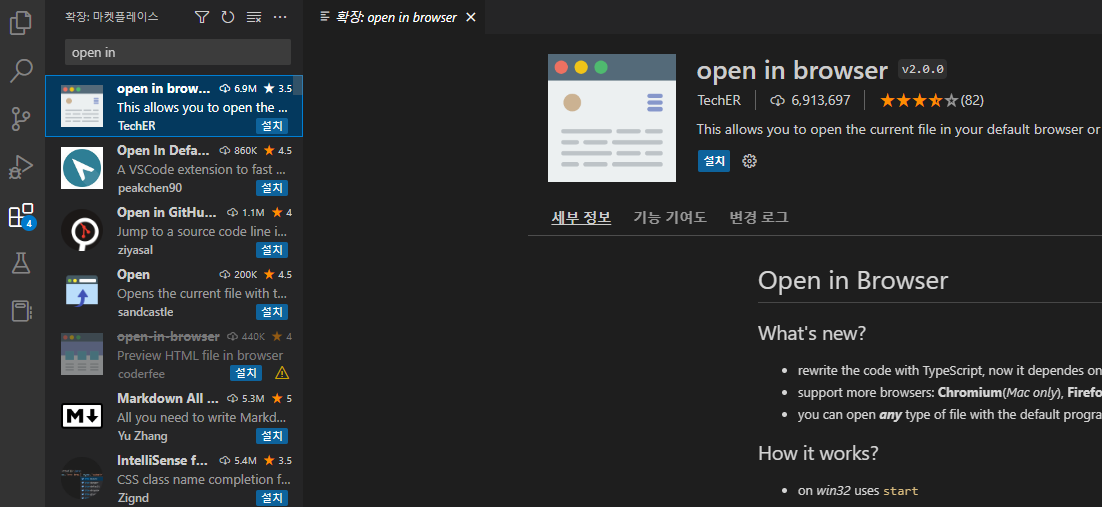Click the 'How it works?' heading
The height and width of the screenshot is (507, 1102).
point(818,452)
